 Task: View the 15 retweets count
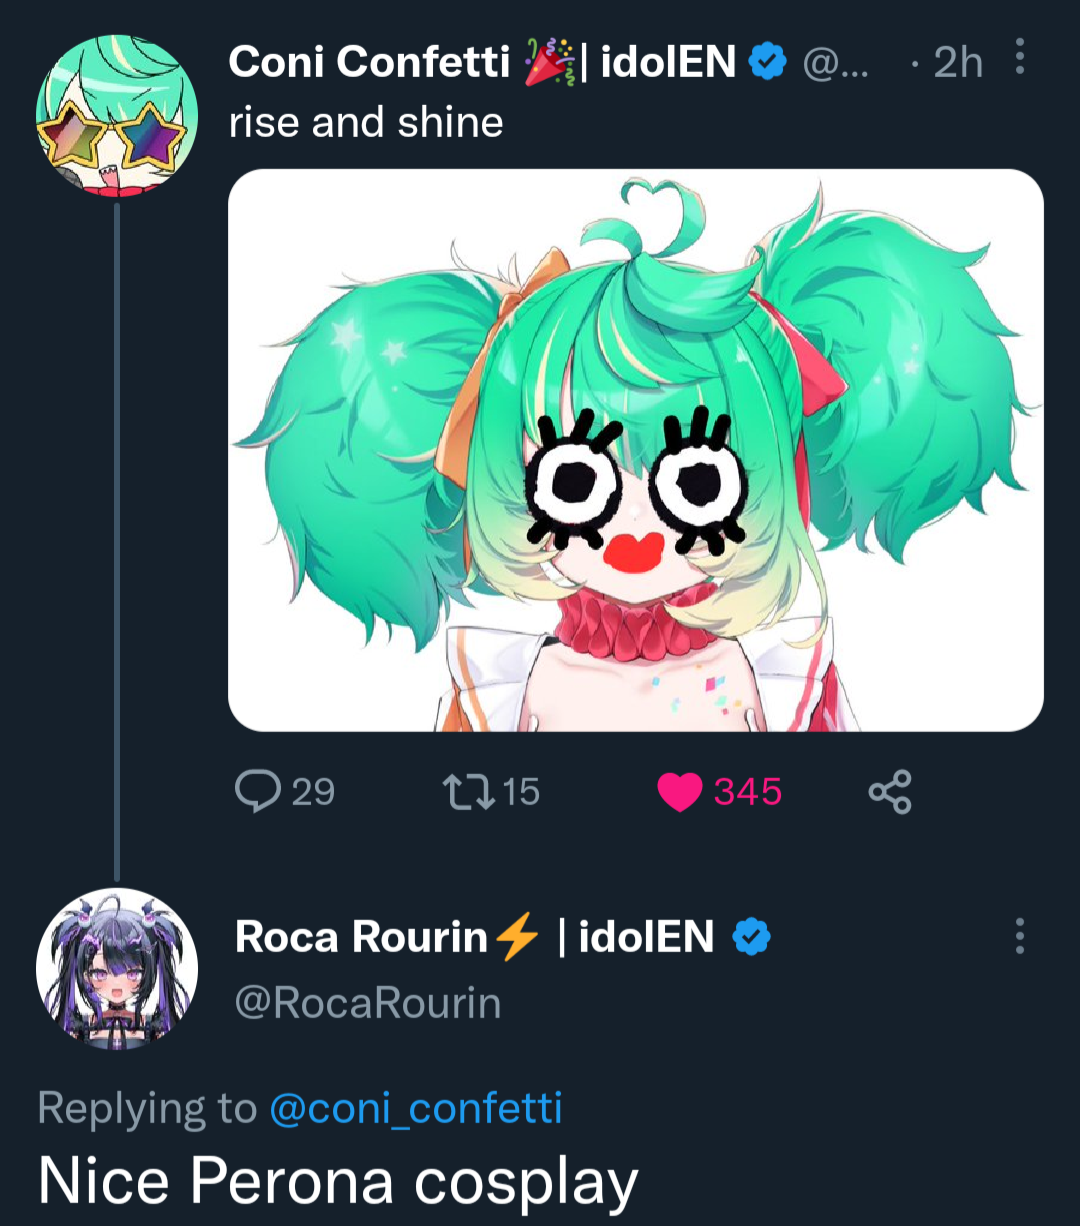coord(520,792)
